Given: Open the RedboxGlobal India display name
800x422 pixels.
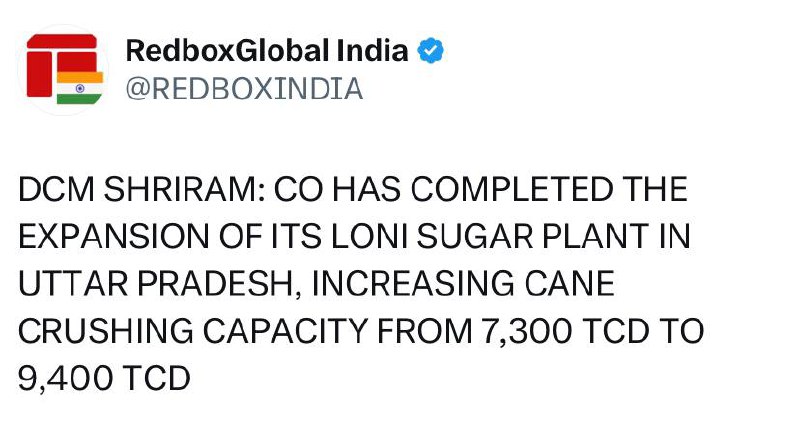Looking at the screenshot, I should (267, 50).
